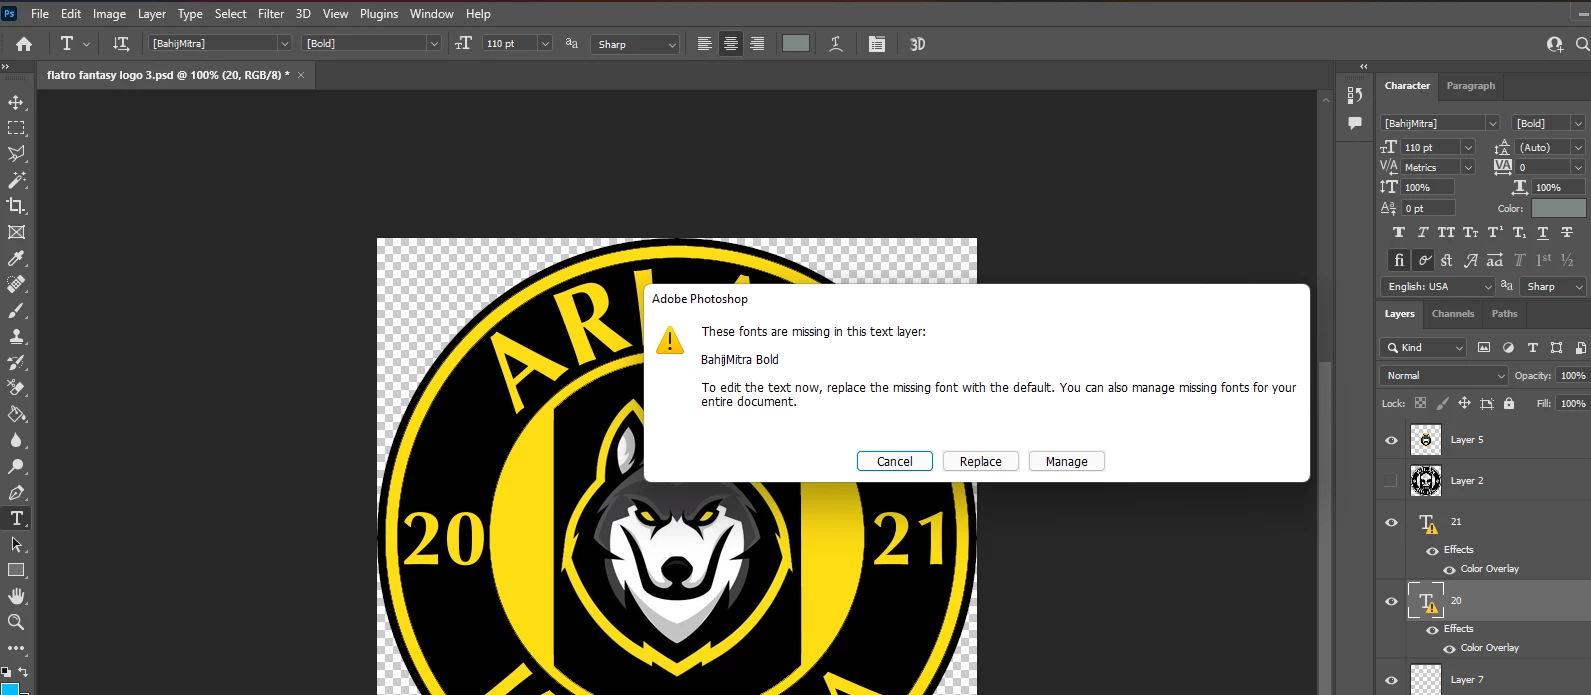This screenshot has height=695, width=1591.
Task: Open the Plugins menu
Action: [x=379, y=14]
